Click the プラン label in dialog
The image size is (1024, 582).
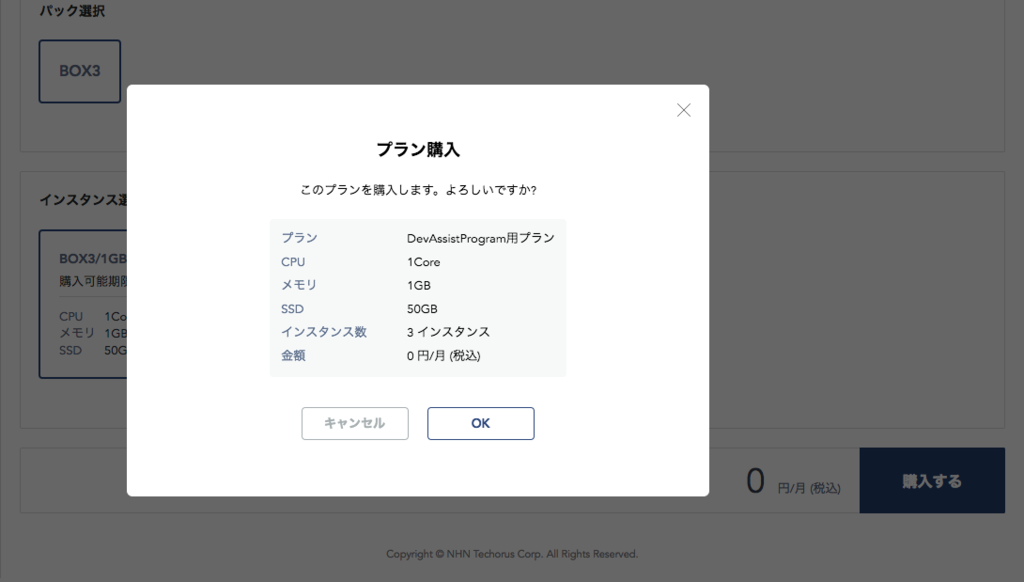[x=299, y=238]
